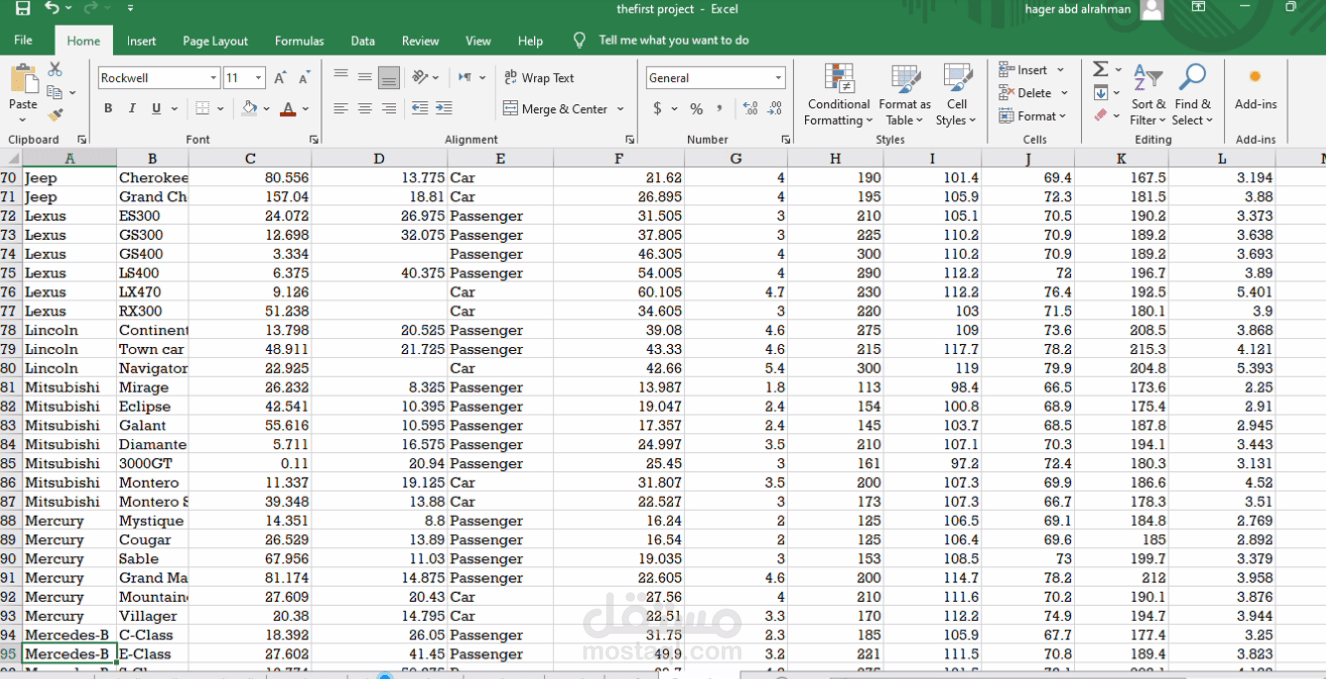Toggle Italic formatting

click(x=131, y=108)
